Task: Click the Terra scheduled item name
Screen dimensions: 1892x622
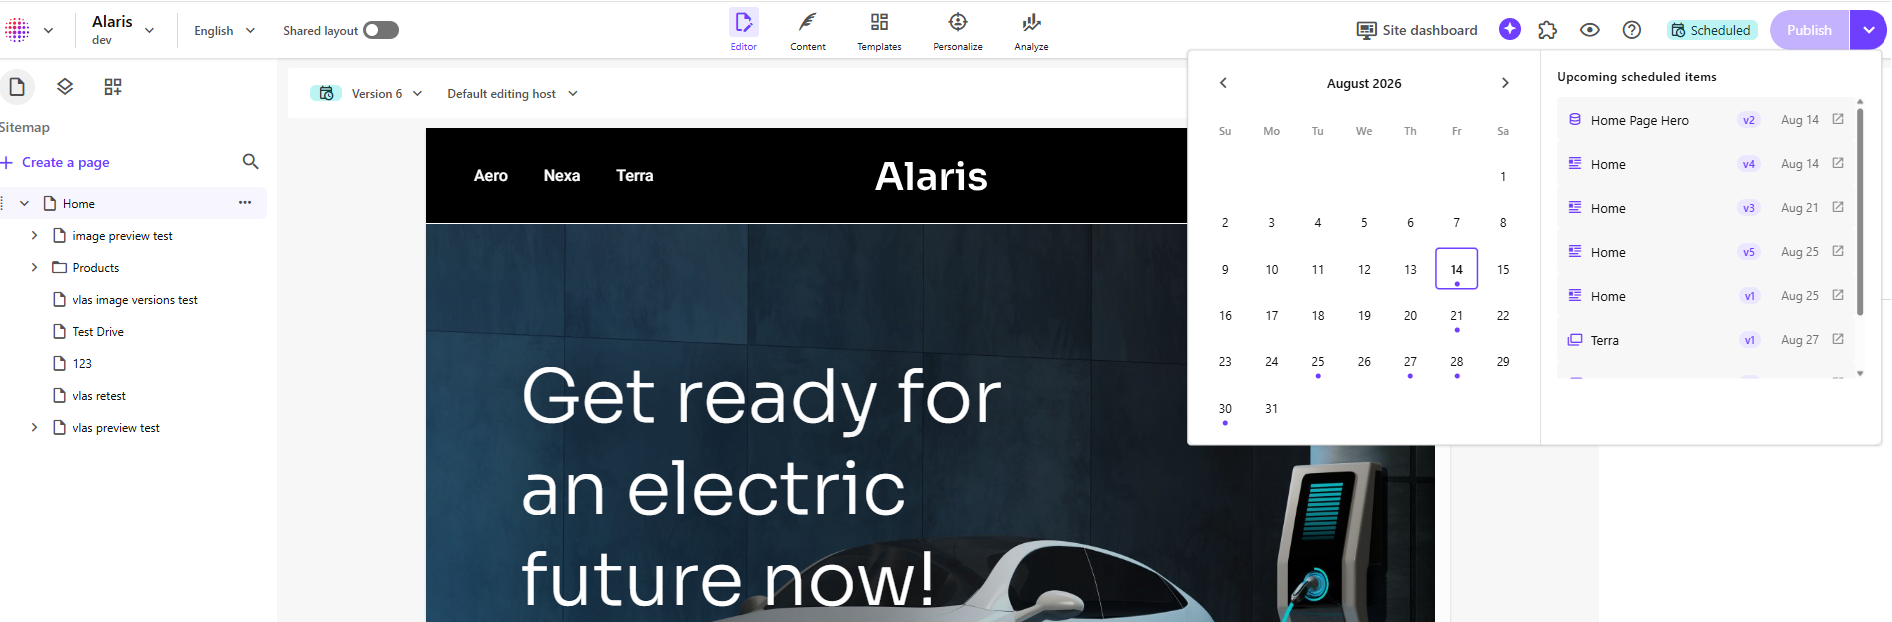Action: [x=1604, y=340]
